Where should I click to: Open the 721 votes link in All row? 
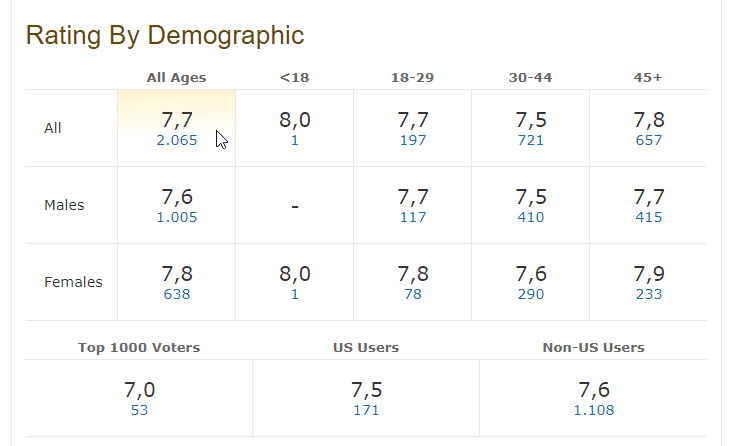531,141
